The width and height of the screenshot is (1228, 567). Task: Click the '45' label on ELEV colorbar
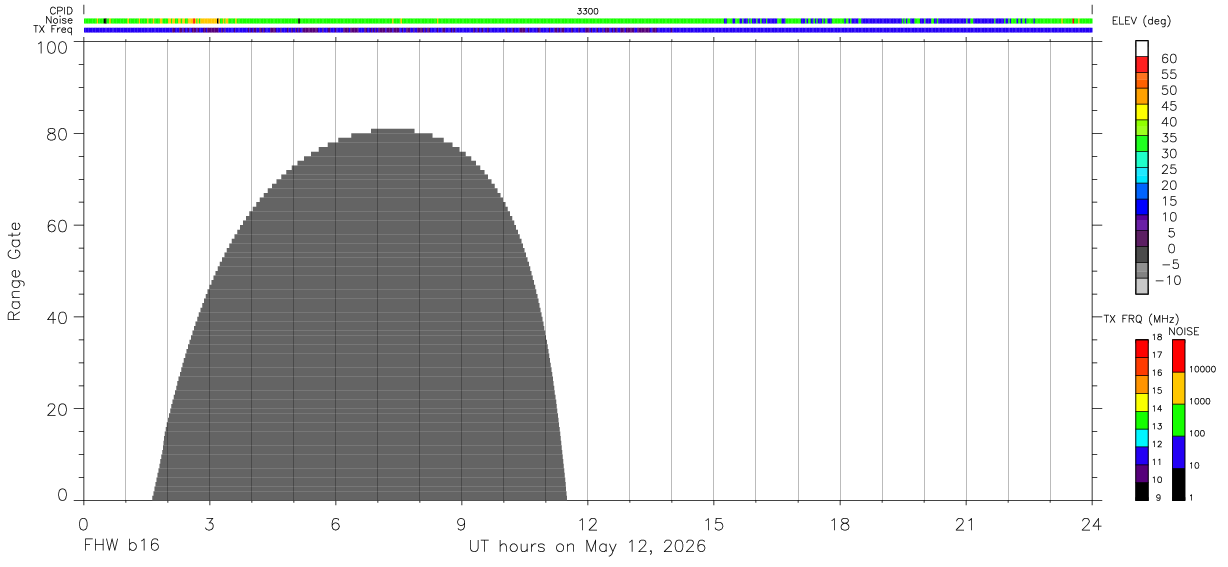(x=1169, y=106)
